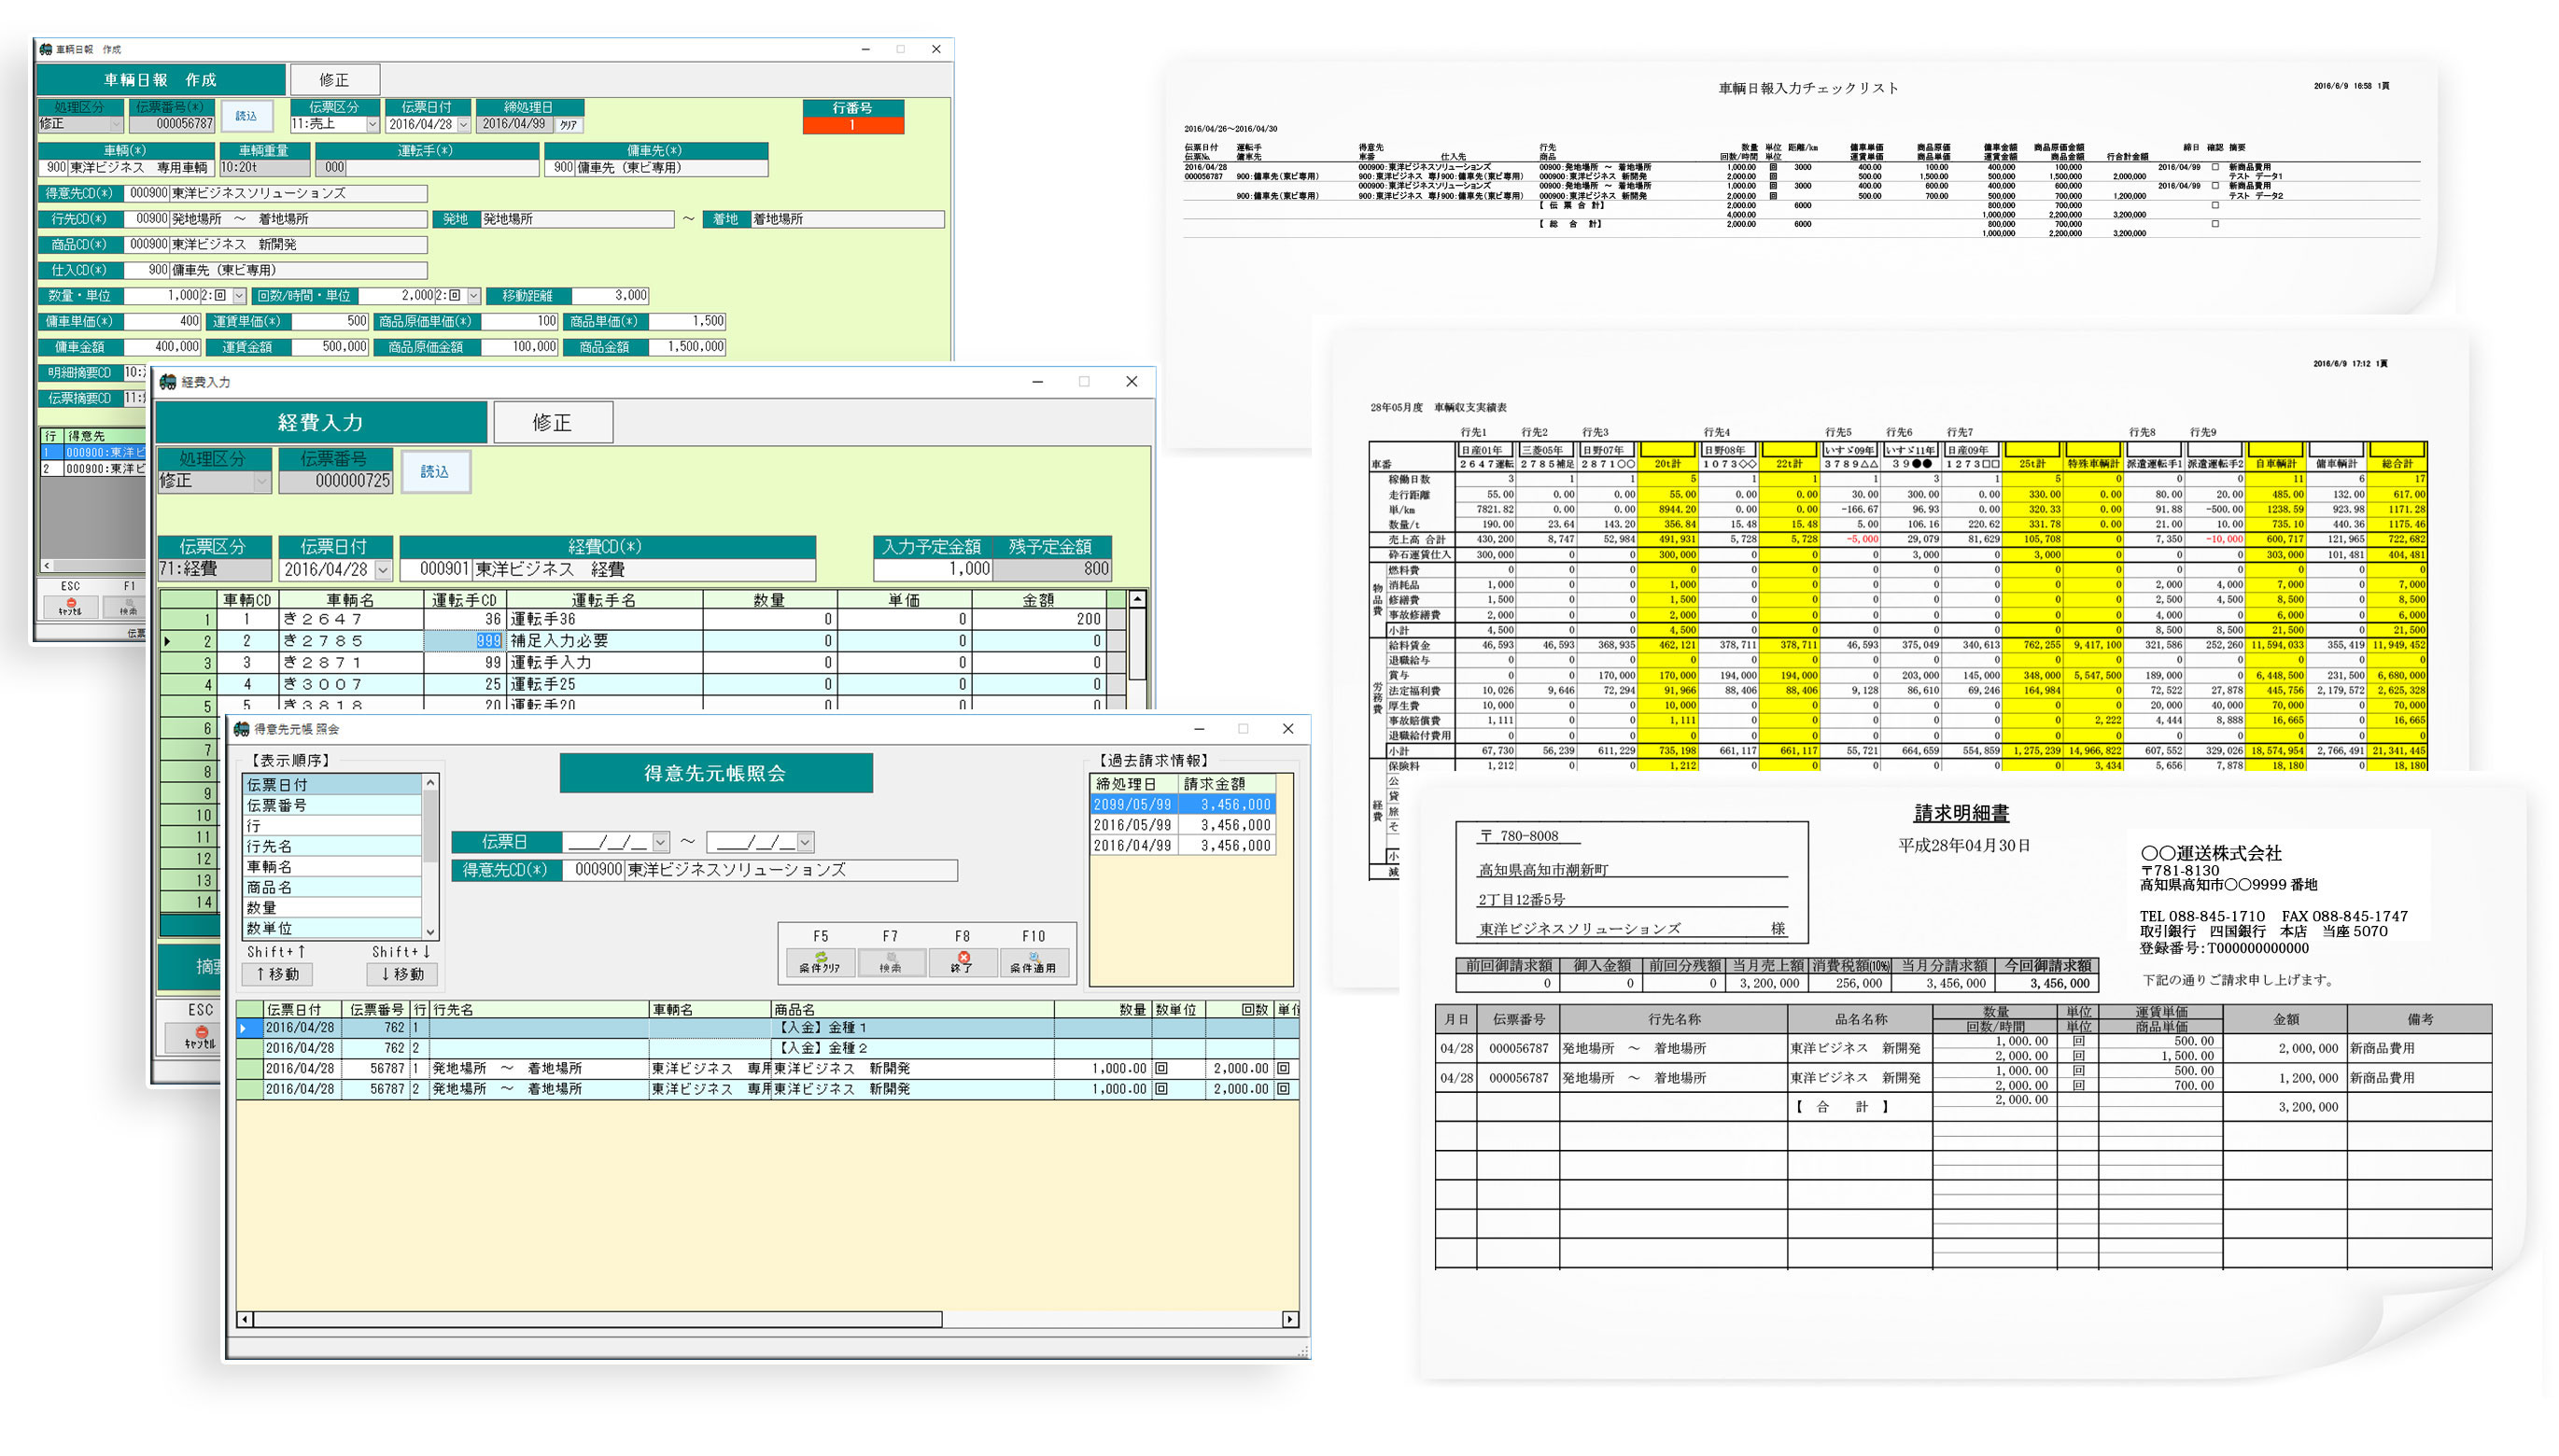Click クリア button beside 締処理日
Viewport: 2559px width, 1456px height.
568,125
